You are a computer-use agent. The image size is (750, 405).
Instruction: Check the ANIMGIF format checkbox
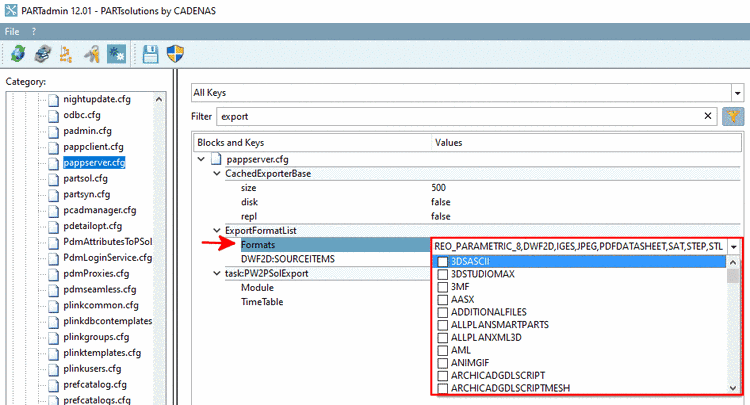coord(443,363)
